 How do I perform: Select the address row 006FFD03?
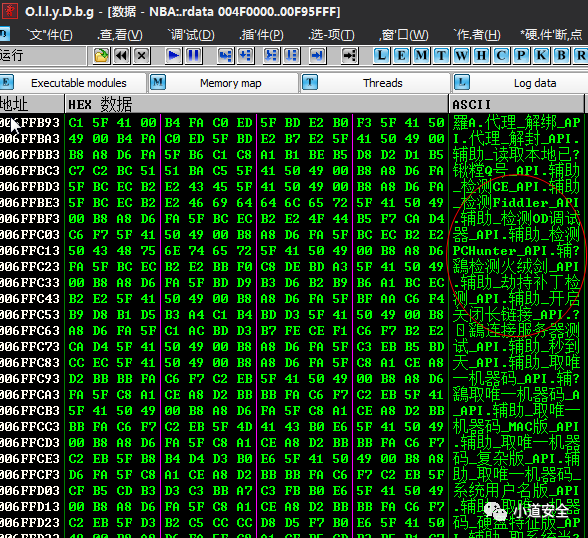[x=30, y=491]
